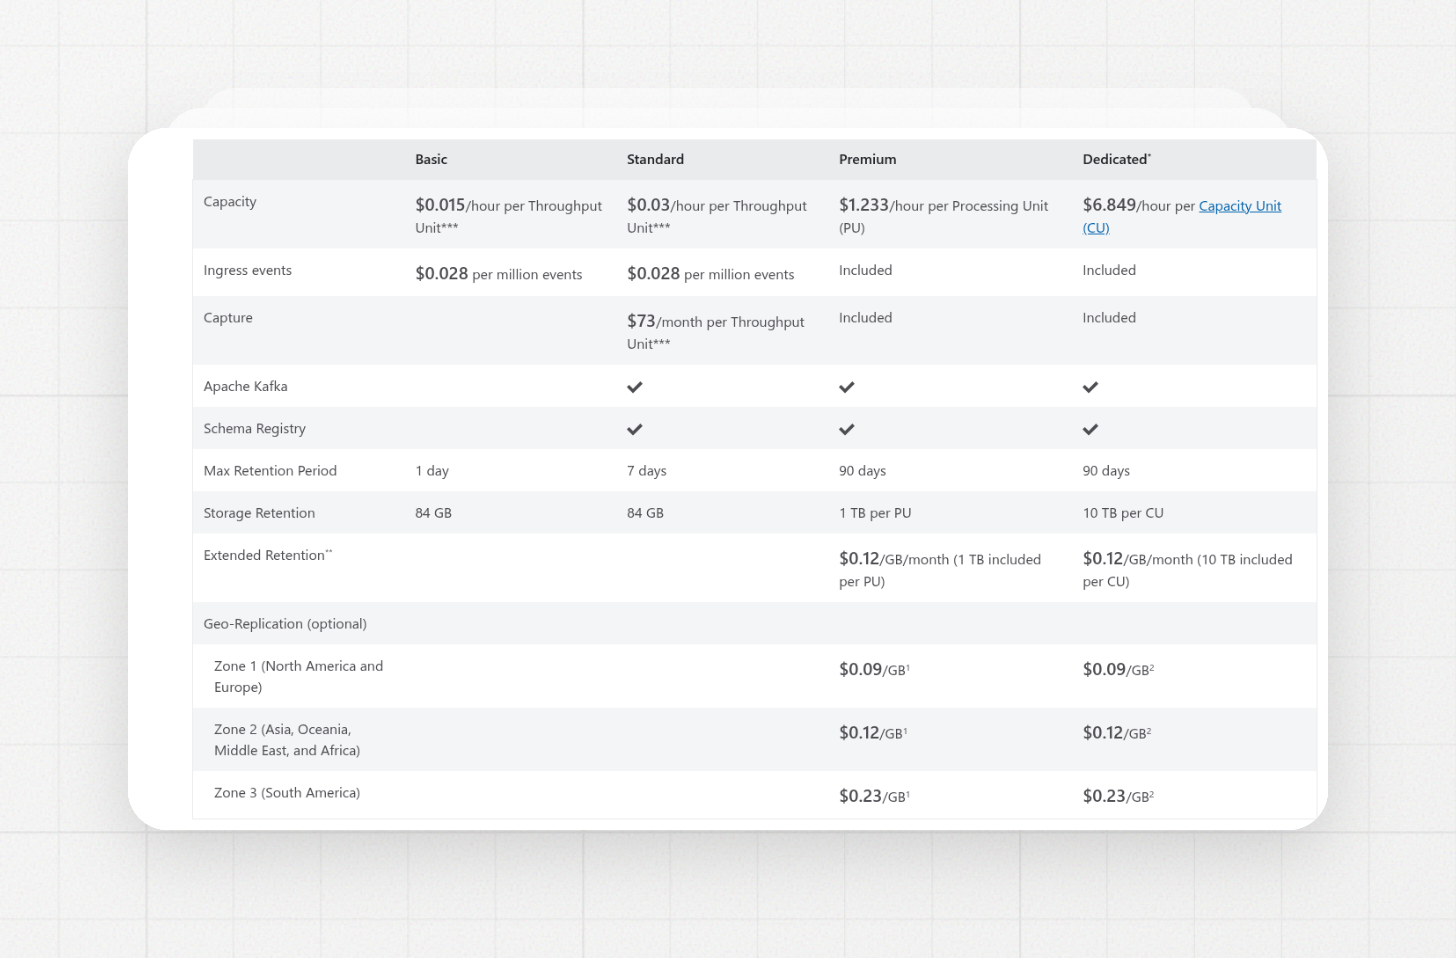The height and width of the screenshot is (958, 1456).
Task: Click the Geo-Replication (optional) heading
Action: (x=285, y=624)
